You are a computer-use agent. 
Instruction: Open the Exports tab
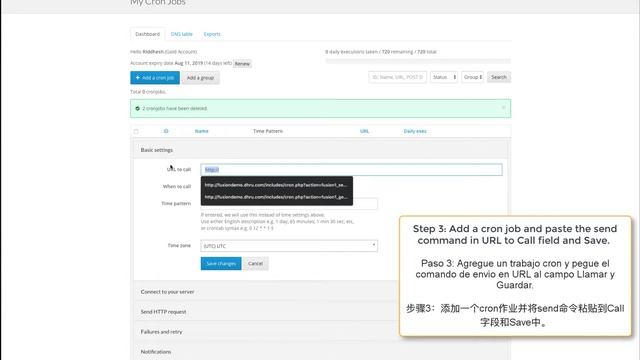pyautogui.click(x=212, y=34)
